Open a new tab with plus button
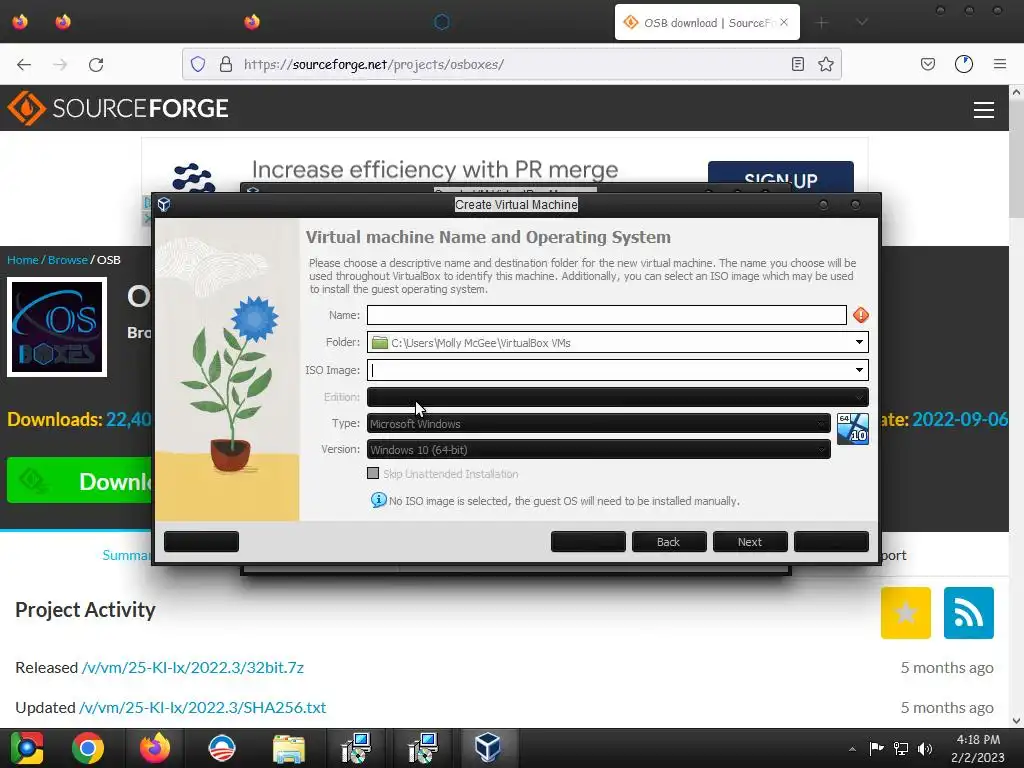Viewport: 1024px width, 768px height. [822, 23]
